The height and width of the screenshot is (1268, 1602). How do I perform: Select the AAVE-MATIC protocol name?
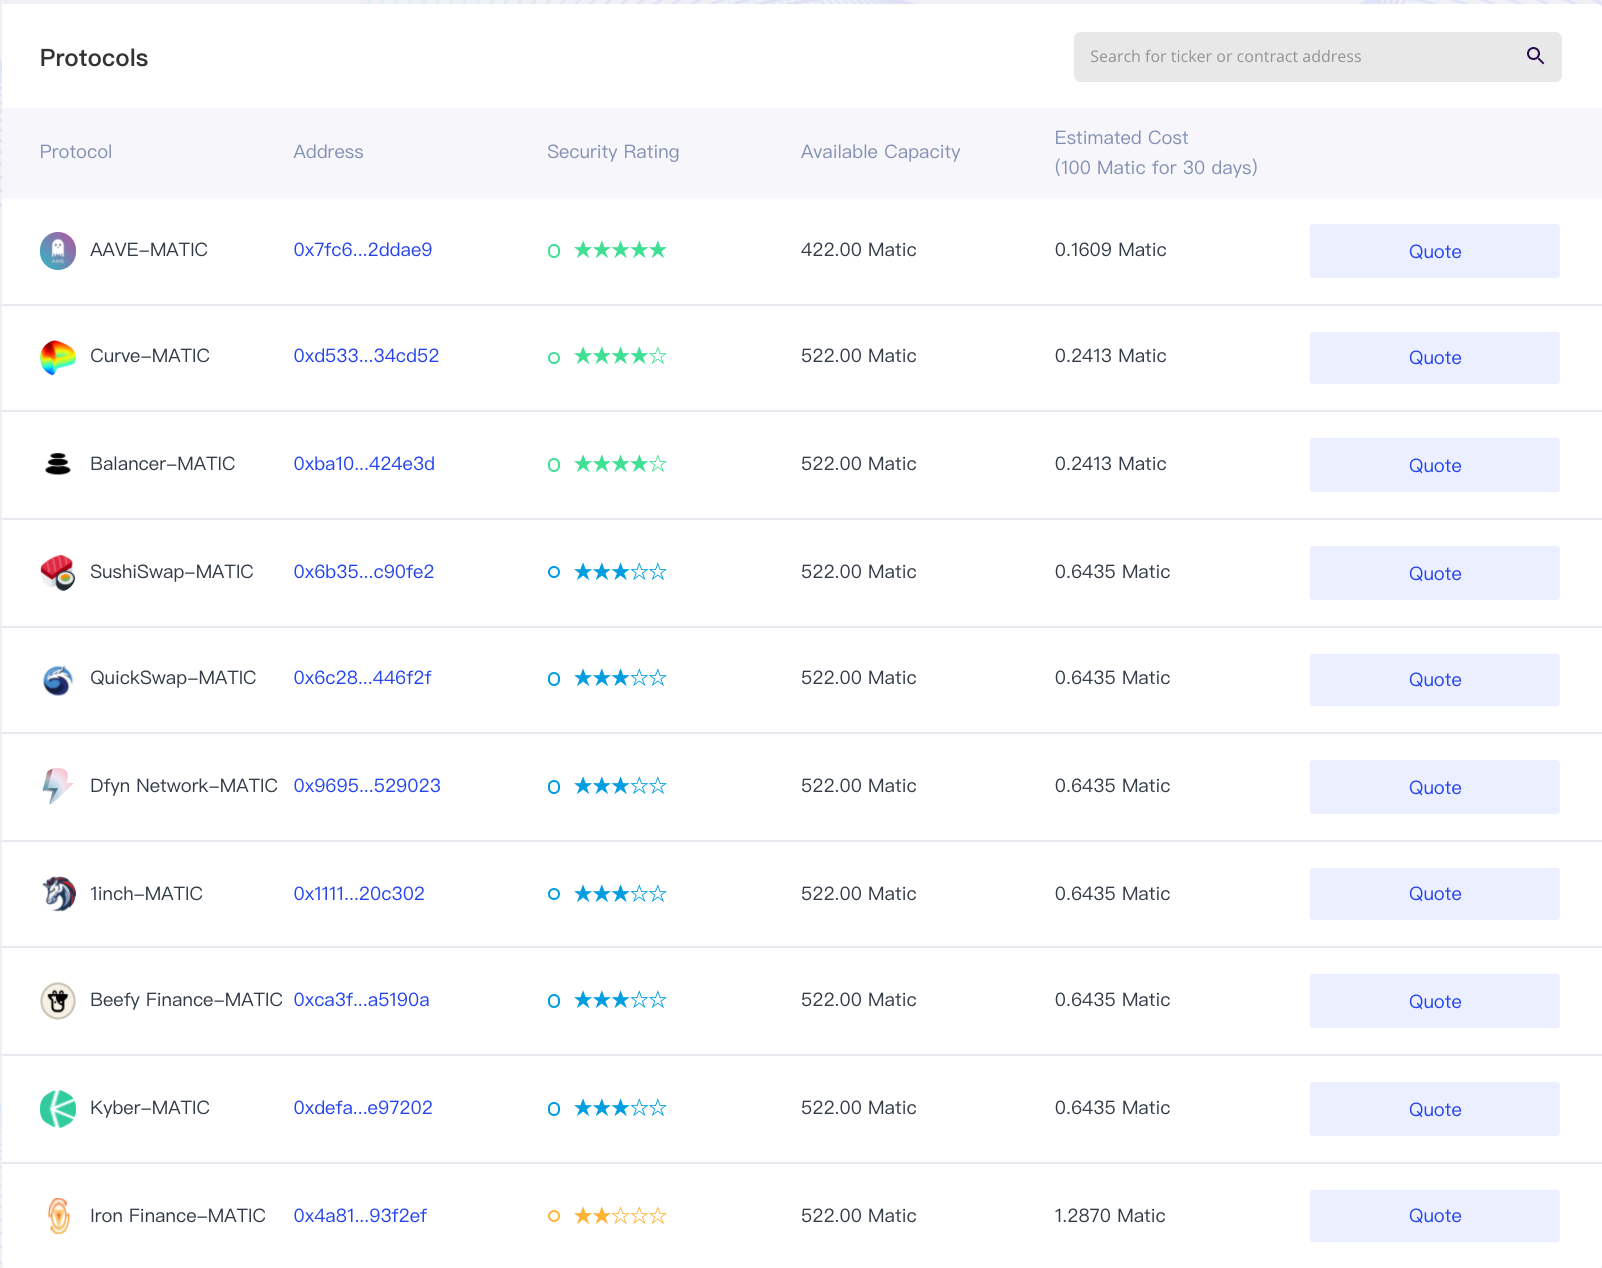[x=149, y=250]
